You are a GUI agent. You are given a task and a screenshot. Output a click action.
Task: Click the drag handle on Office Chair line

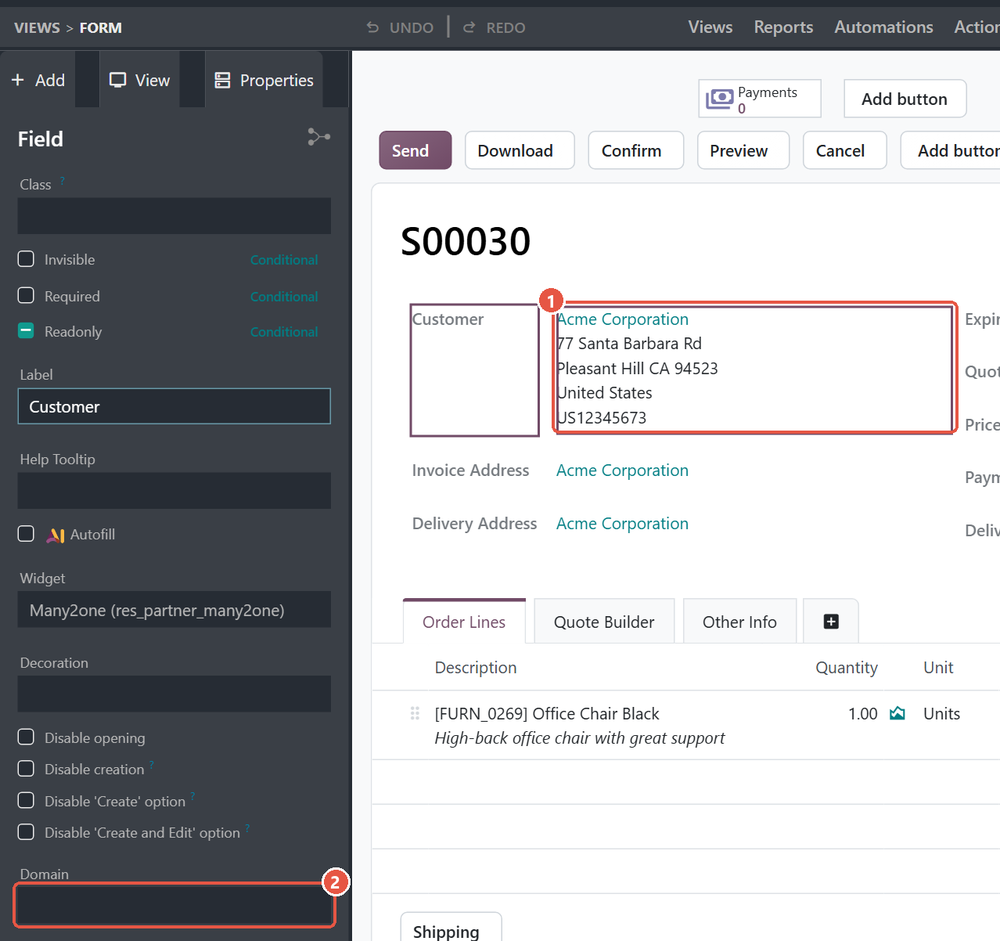click(x=415, y=713)
